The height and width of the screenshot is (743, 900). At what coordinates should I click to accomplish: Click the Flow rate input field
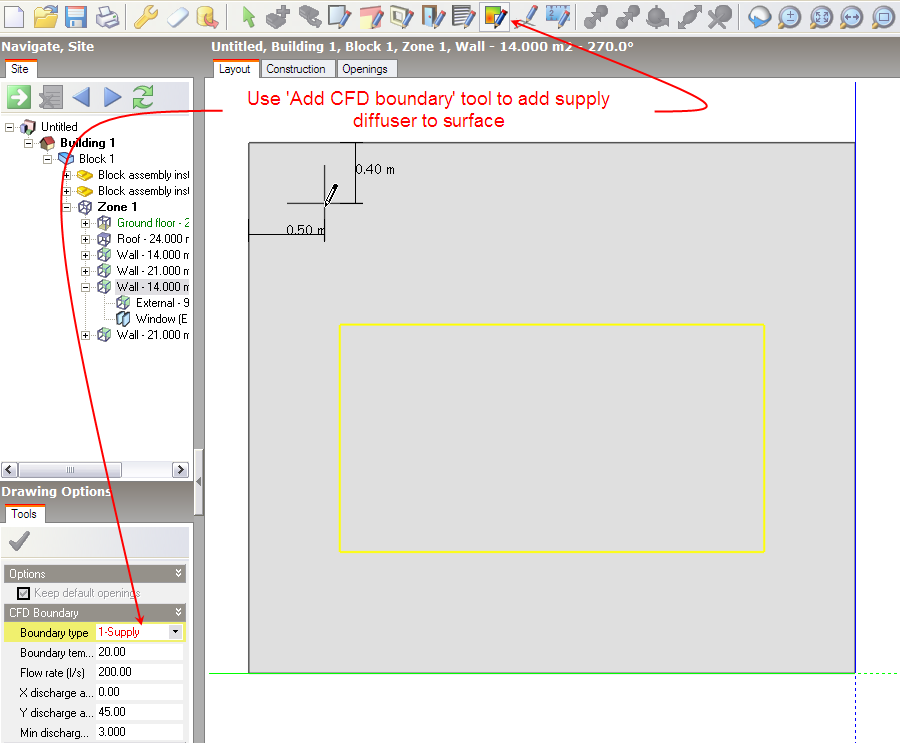pyautogui.click(x=139, y=672)
